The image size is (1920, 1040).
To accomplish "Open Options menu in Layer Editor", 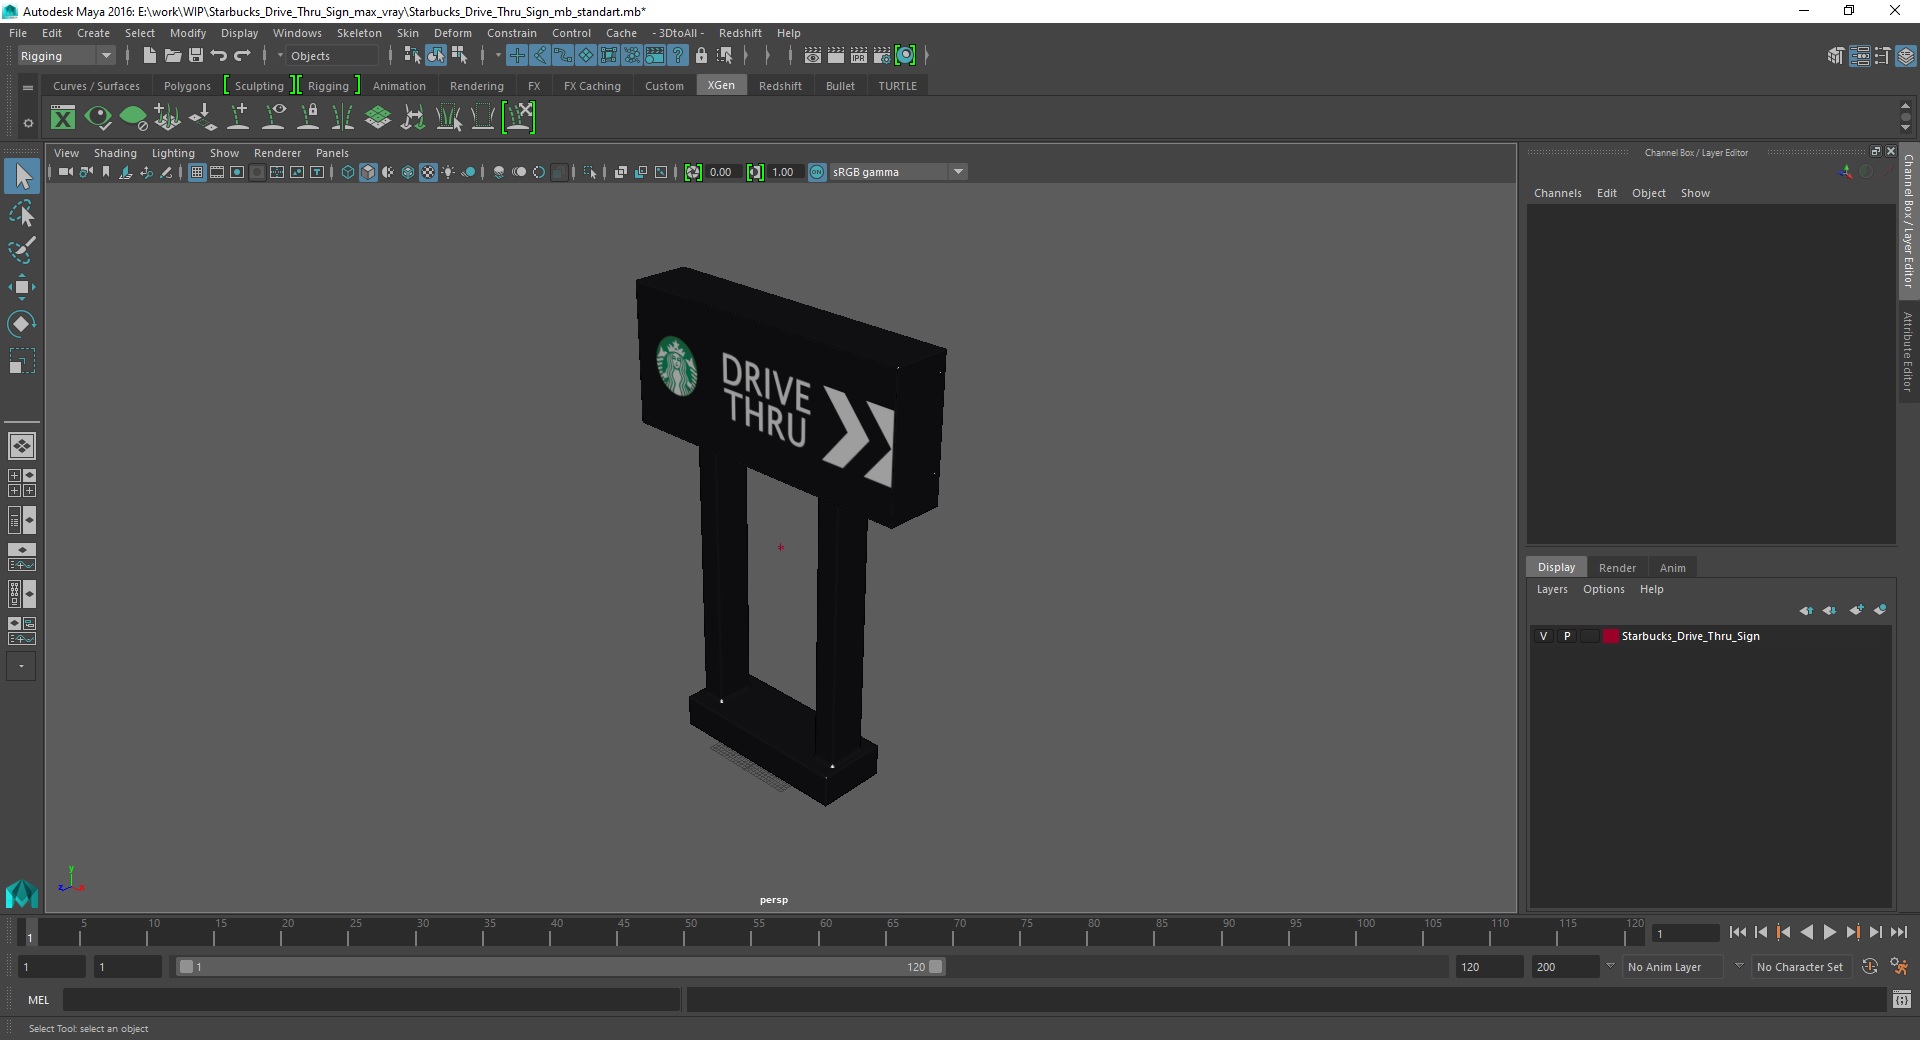I will (1603, 589).
